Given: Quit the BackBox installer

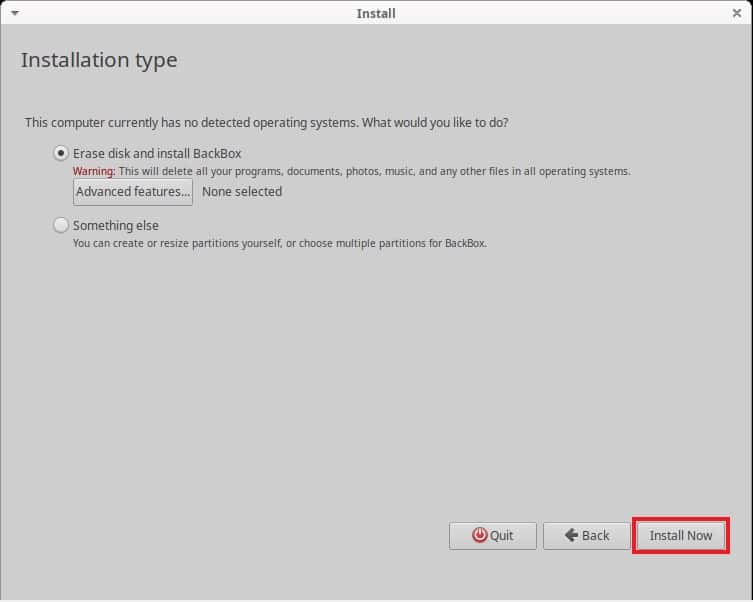Looking at the screenshot, I should pos(493,535).
